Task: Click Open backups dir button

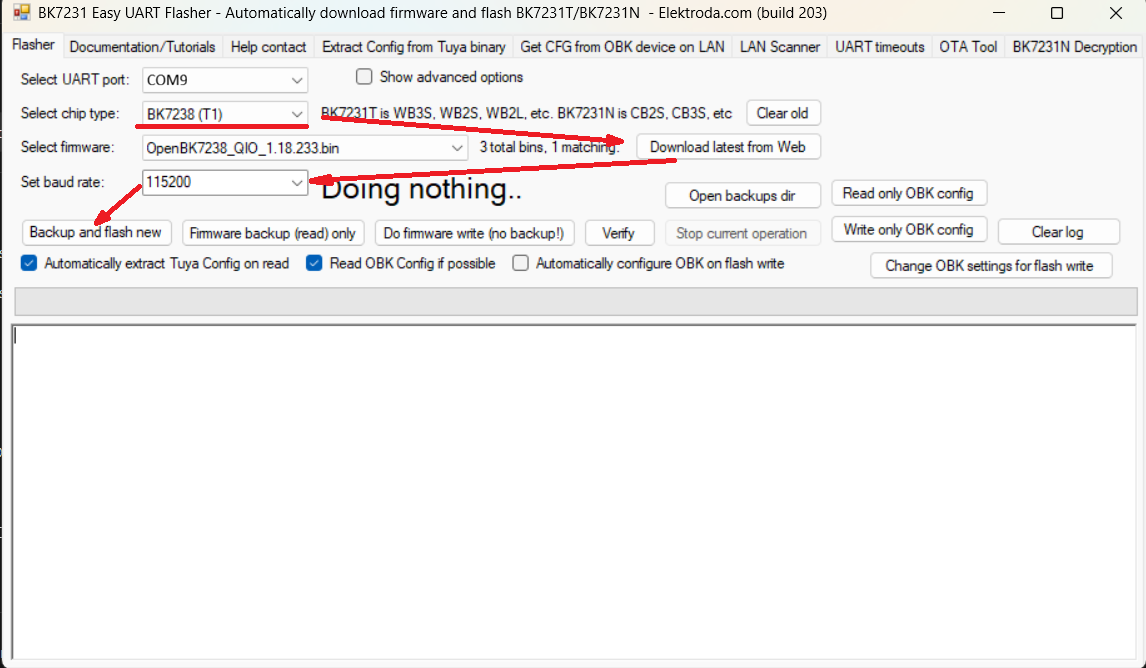Action: tap(743, 196)
